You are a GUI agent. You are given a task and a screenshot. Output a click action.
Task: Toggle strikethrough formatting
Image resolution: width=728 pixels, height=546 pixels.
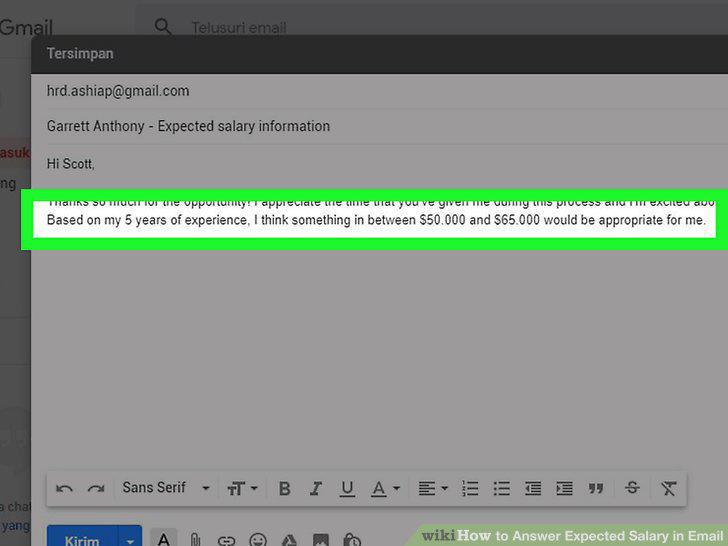[x=632, y=488]
